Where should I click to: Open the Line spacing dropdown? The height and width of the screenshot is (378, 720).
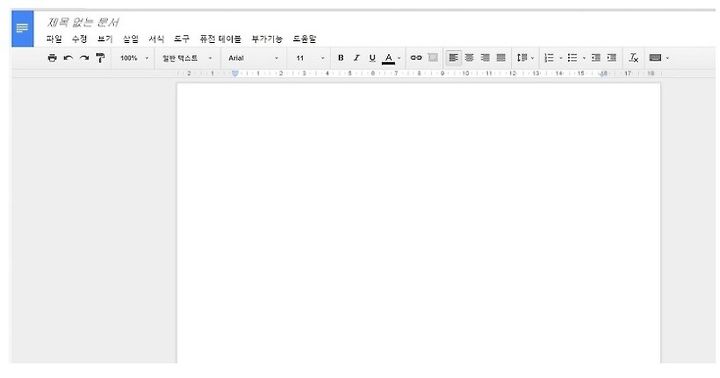(525, 58)
